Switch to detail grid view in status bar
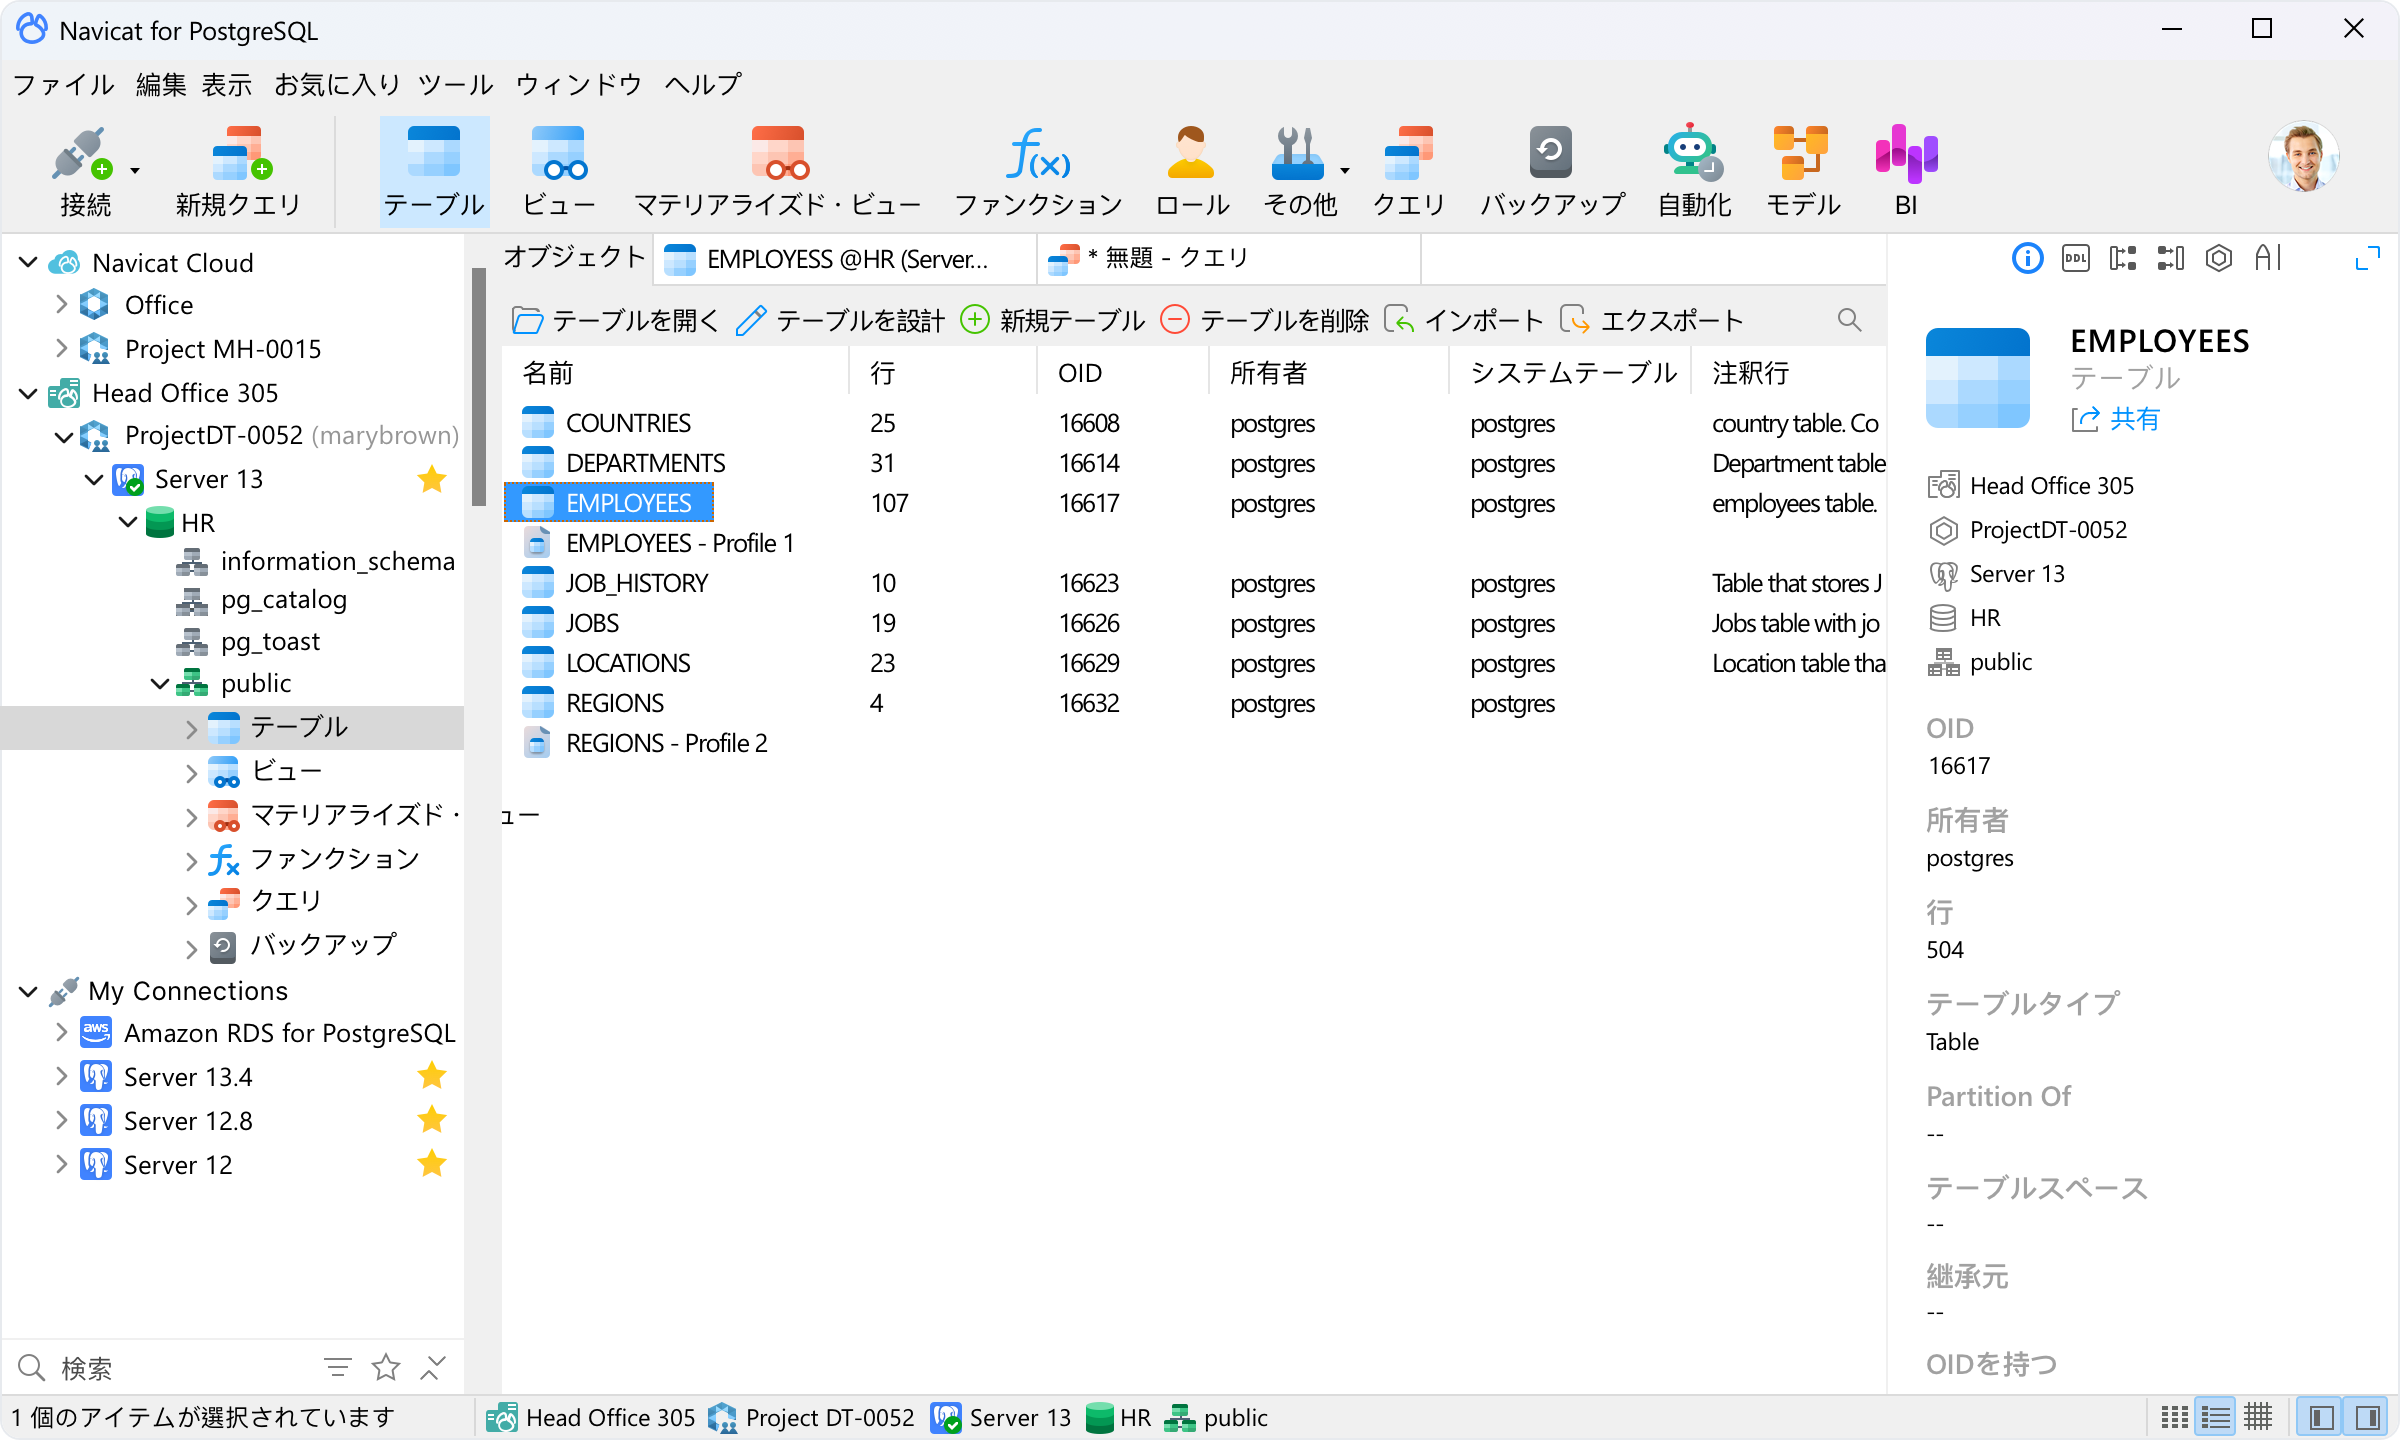This screenshot has width=2400, height=1440. click(2258, 1417)
